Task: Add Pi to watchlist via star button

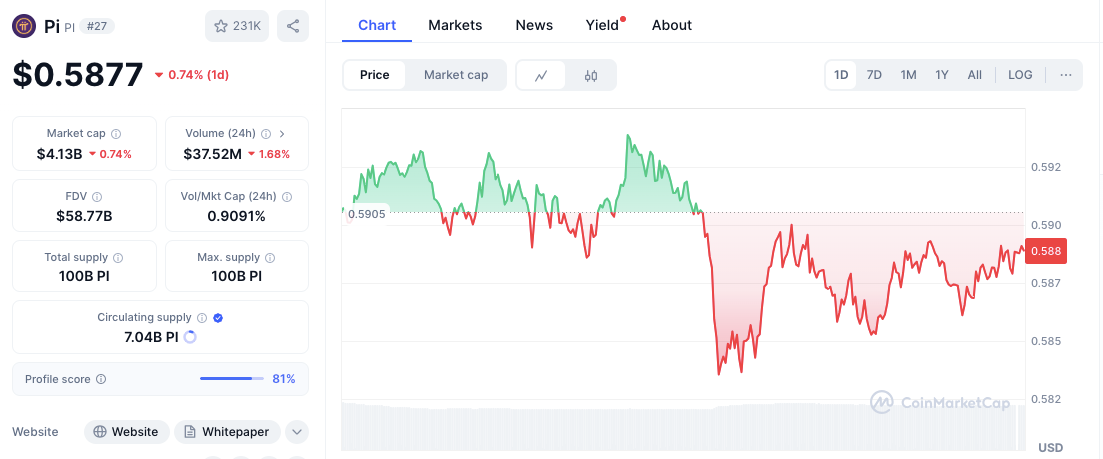Action: click(237, 26)
